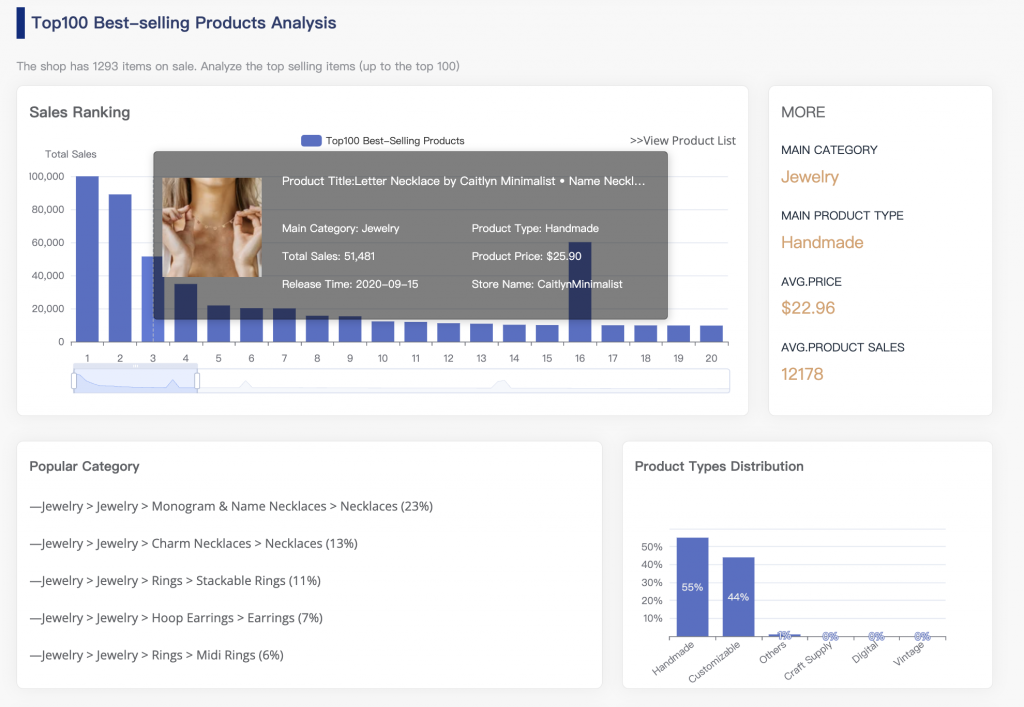The width and height of the screenshot is (1024, 707).
Task: Click the left handle of the zoom slider
Action: [74, 380]
